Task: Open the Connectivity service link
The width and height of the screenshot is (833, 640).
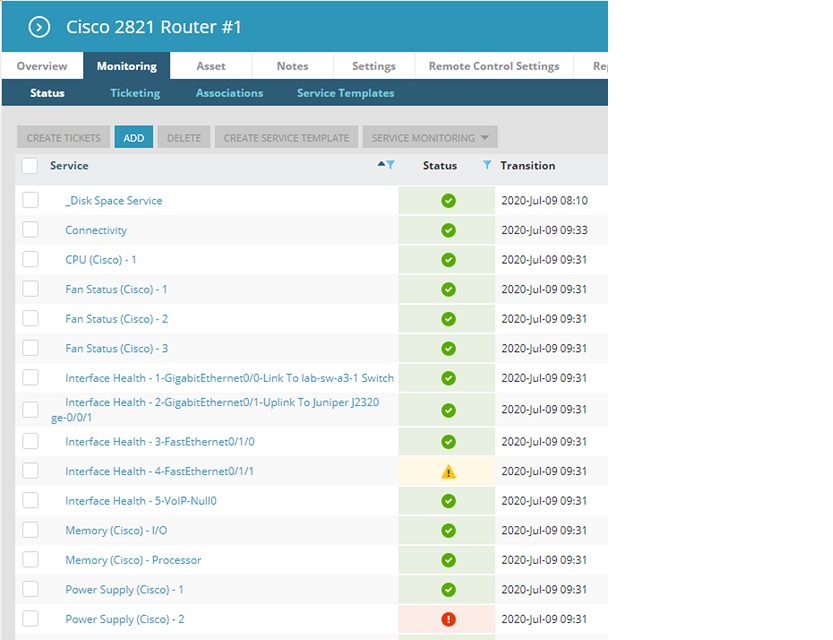Action: (x=96, y=231)
